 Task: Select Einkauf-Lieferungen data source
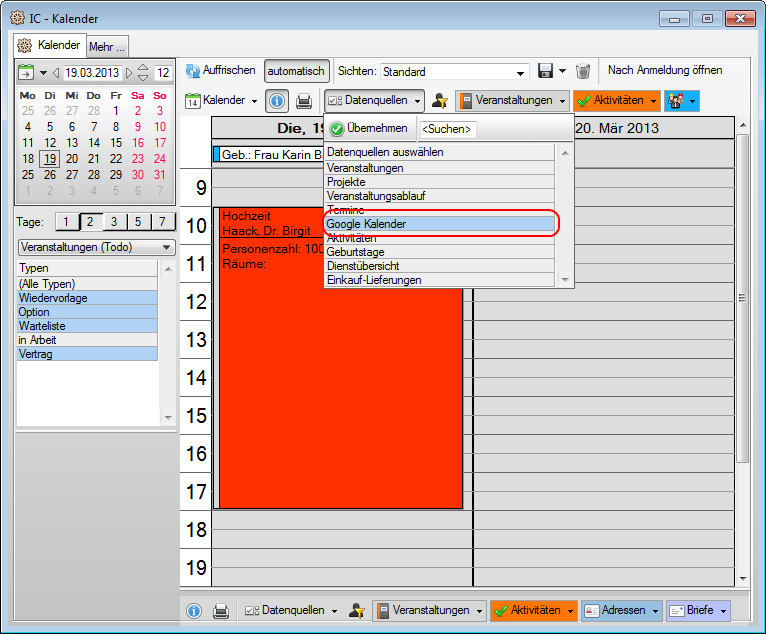(440, 280)
